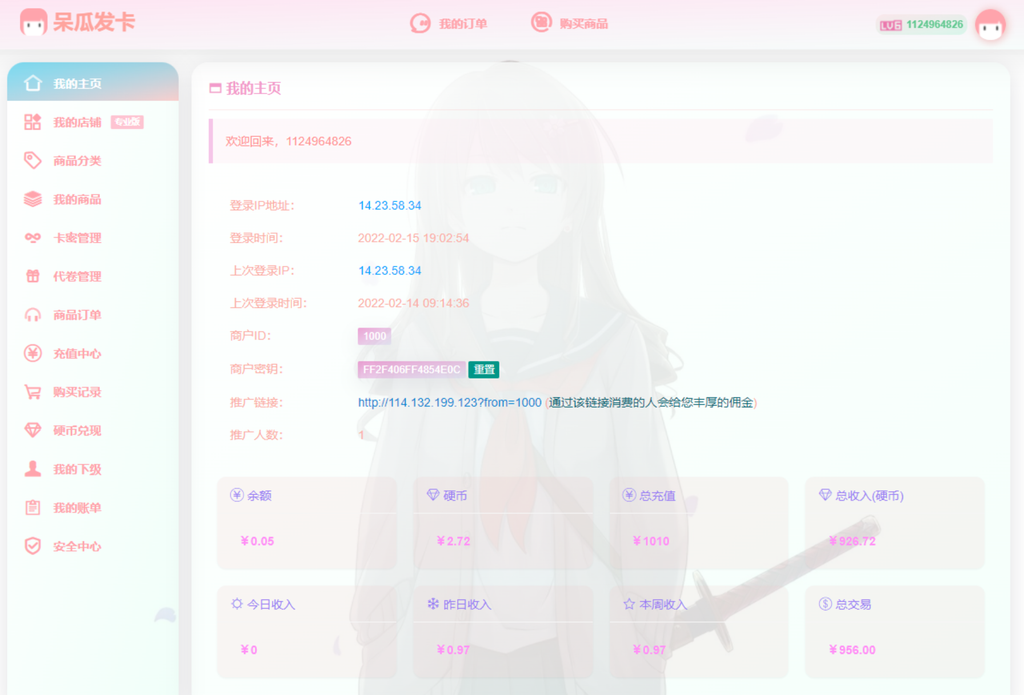Click the 总交易 dollar icon
This screenshot has width=1024, height=695.
825,604
